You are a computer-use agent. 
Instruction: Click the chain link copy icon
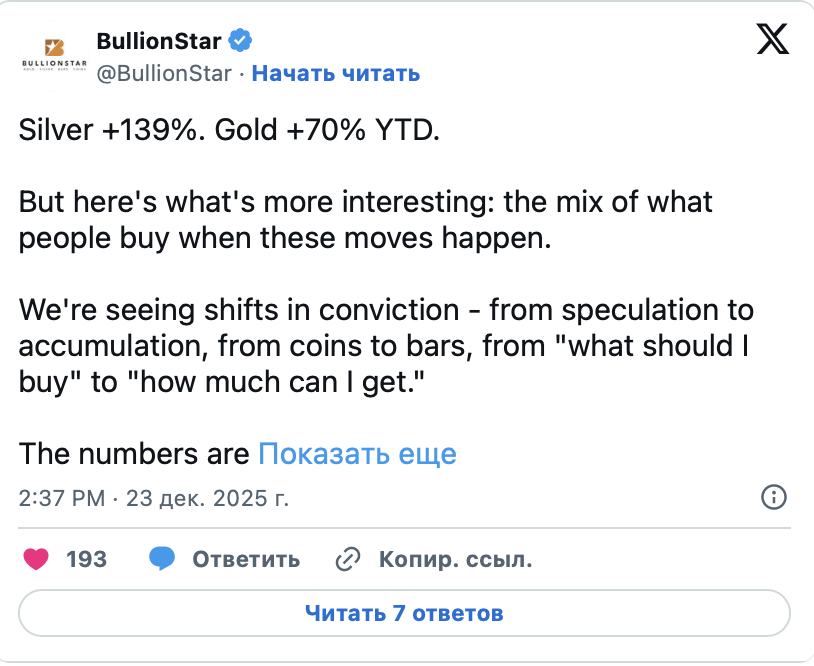[x=347, y=559]
